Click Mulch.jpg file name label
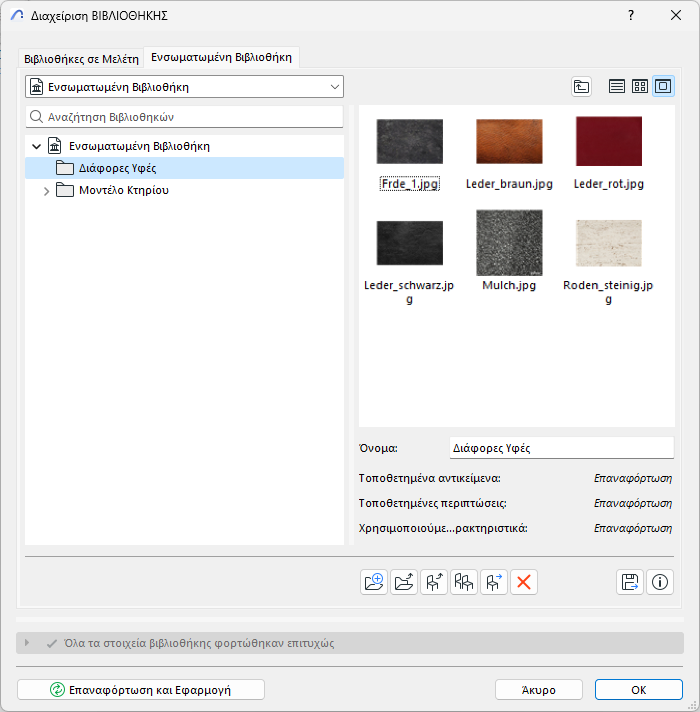700x712 pixels. click(509, 285)
